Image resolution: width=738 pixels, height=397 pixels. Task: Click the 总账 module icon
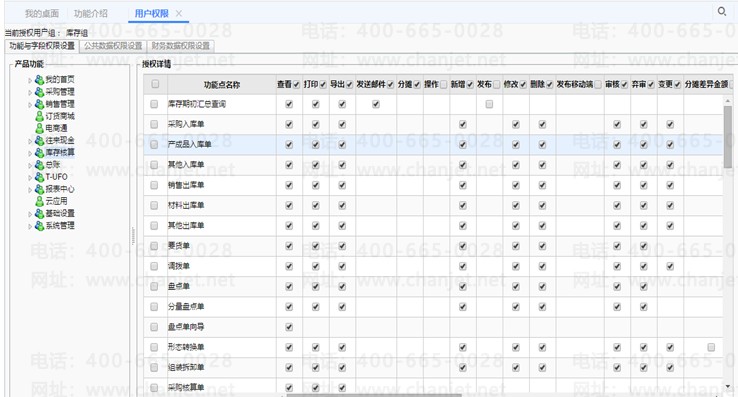[40, 165]
